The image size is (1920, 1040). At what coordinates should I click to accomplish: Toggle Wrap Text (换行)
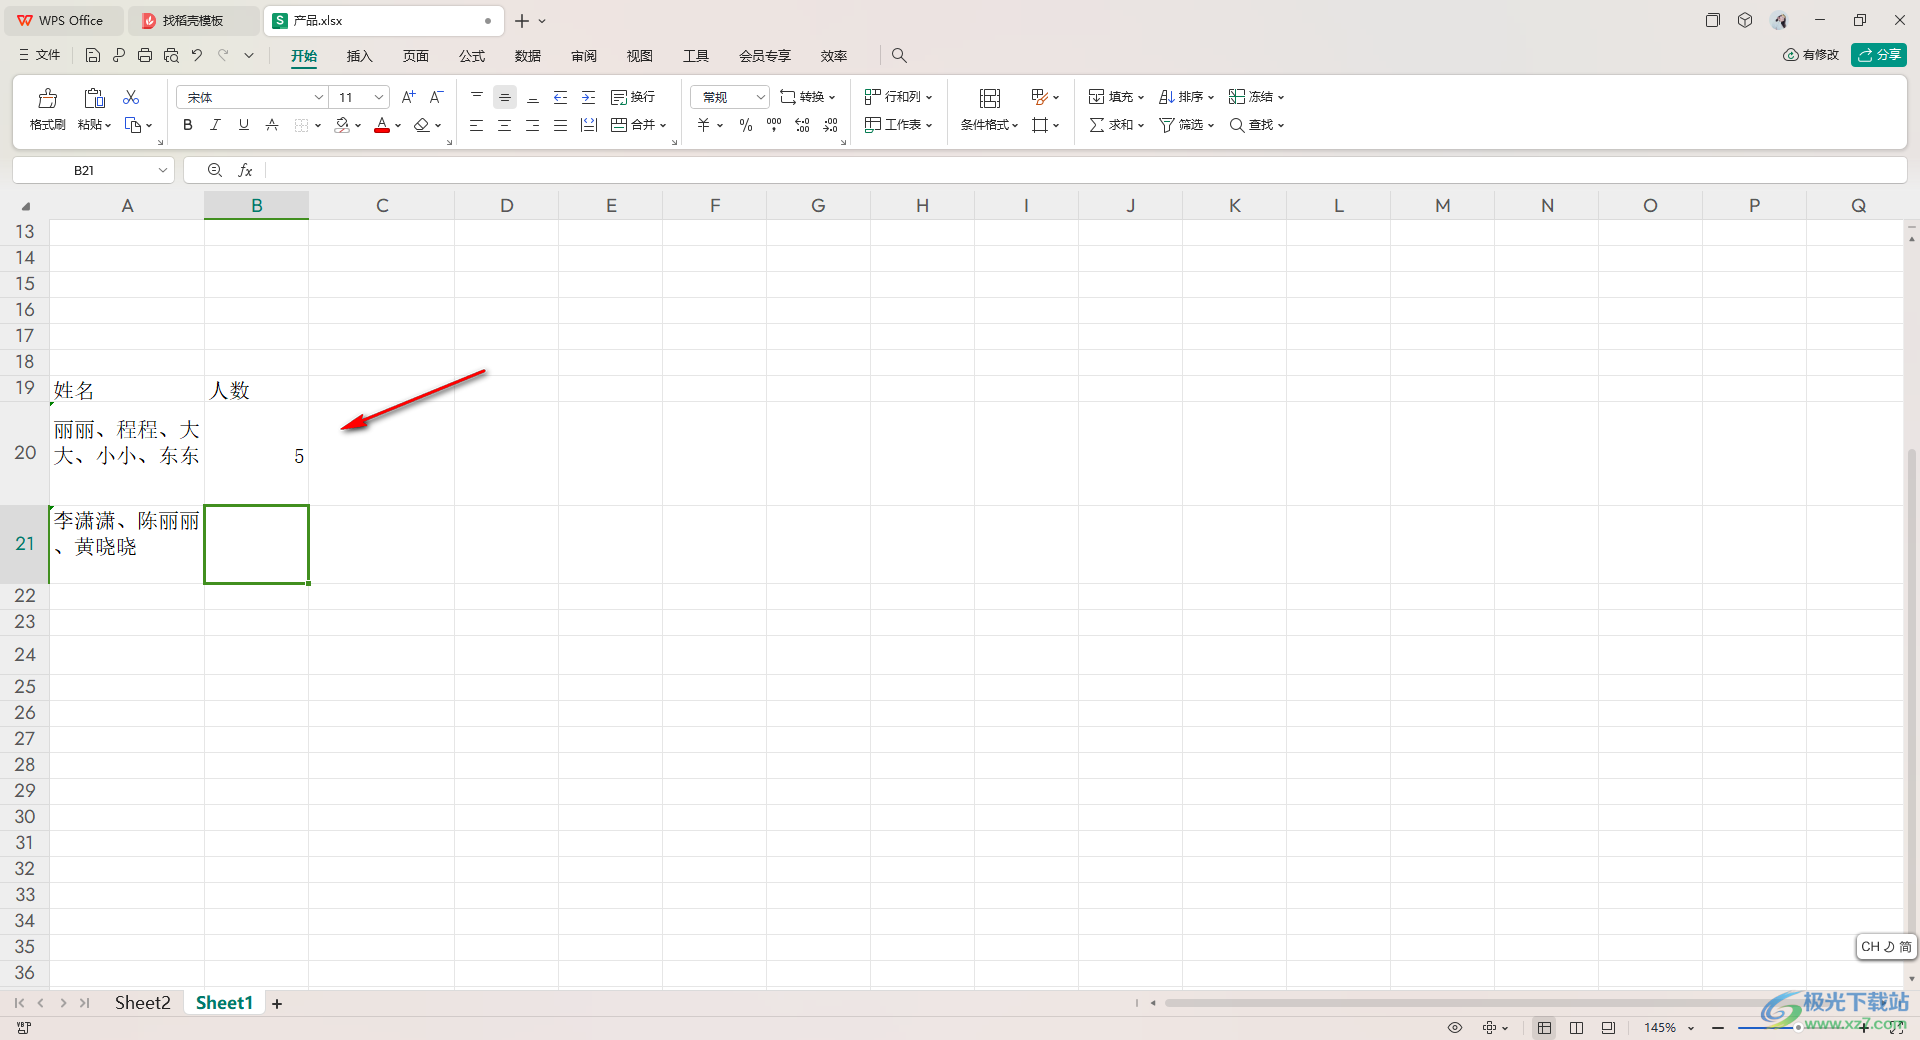point(633,97)
